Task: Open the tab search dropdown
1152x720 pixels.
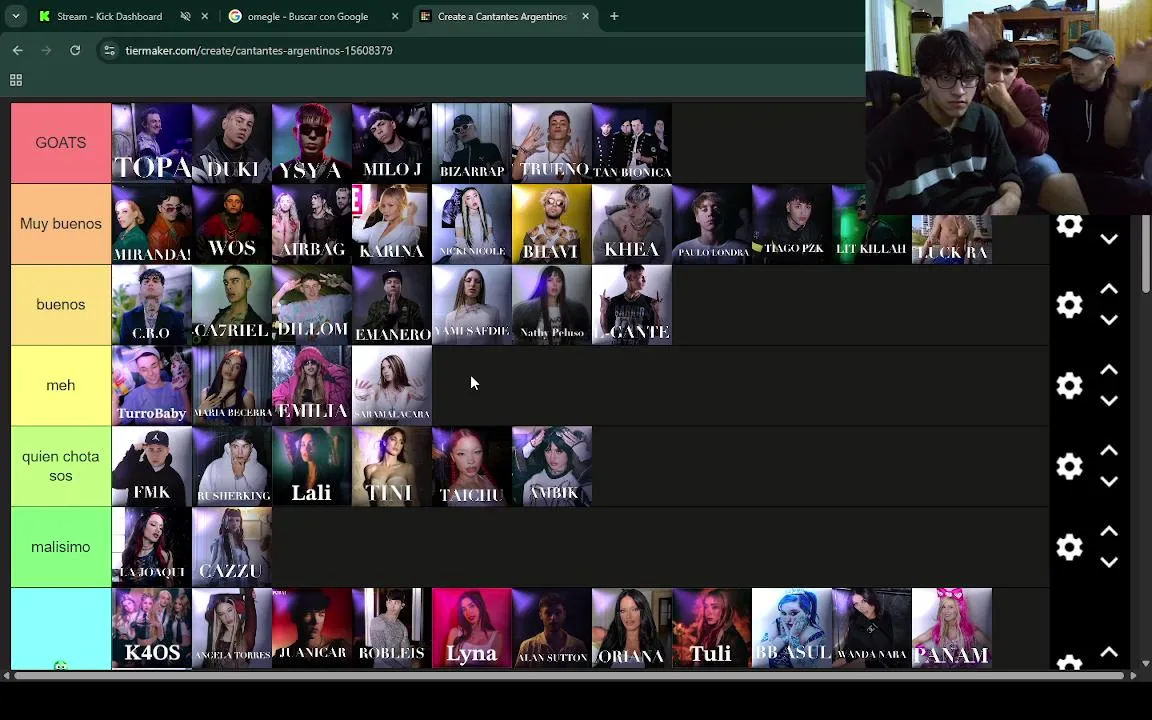Action: coord(15,16)
